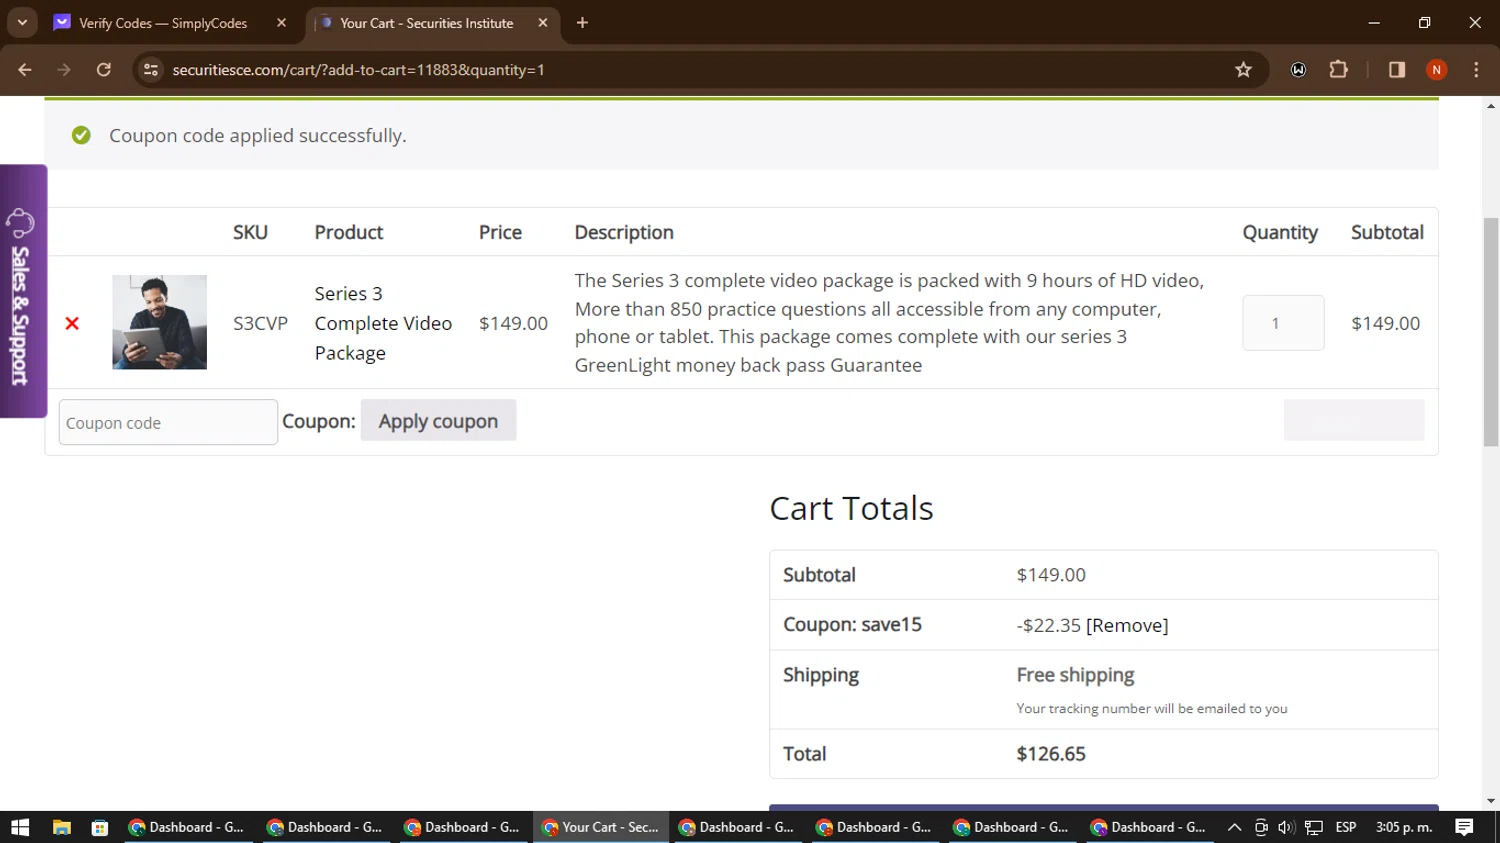Open the Series 3 product thumbnail
Viewport: 1500px width, 843px height.
[159, 322]
